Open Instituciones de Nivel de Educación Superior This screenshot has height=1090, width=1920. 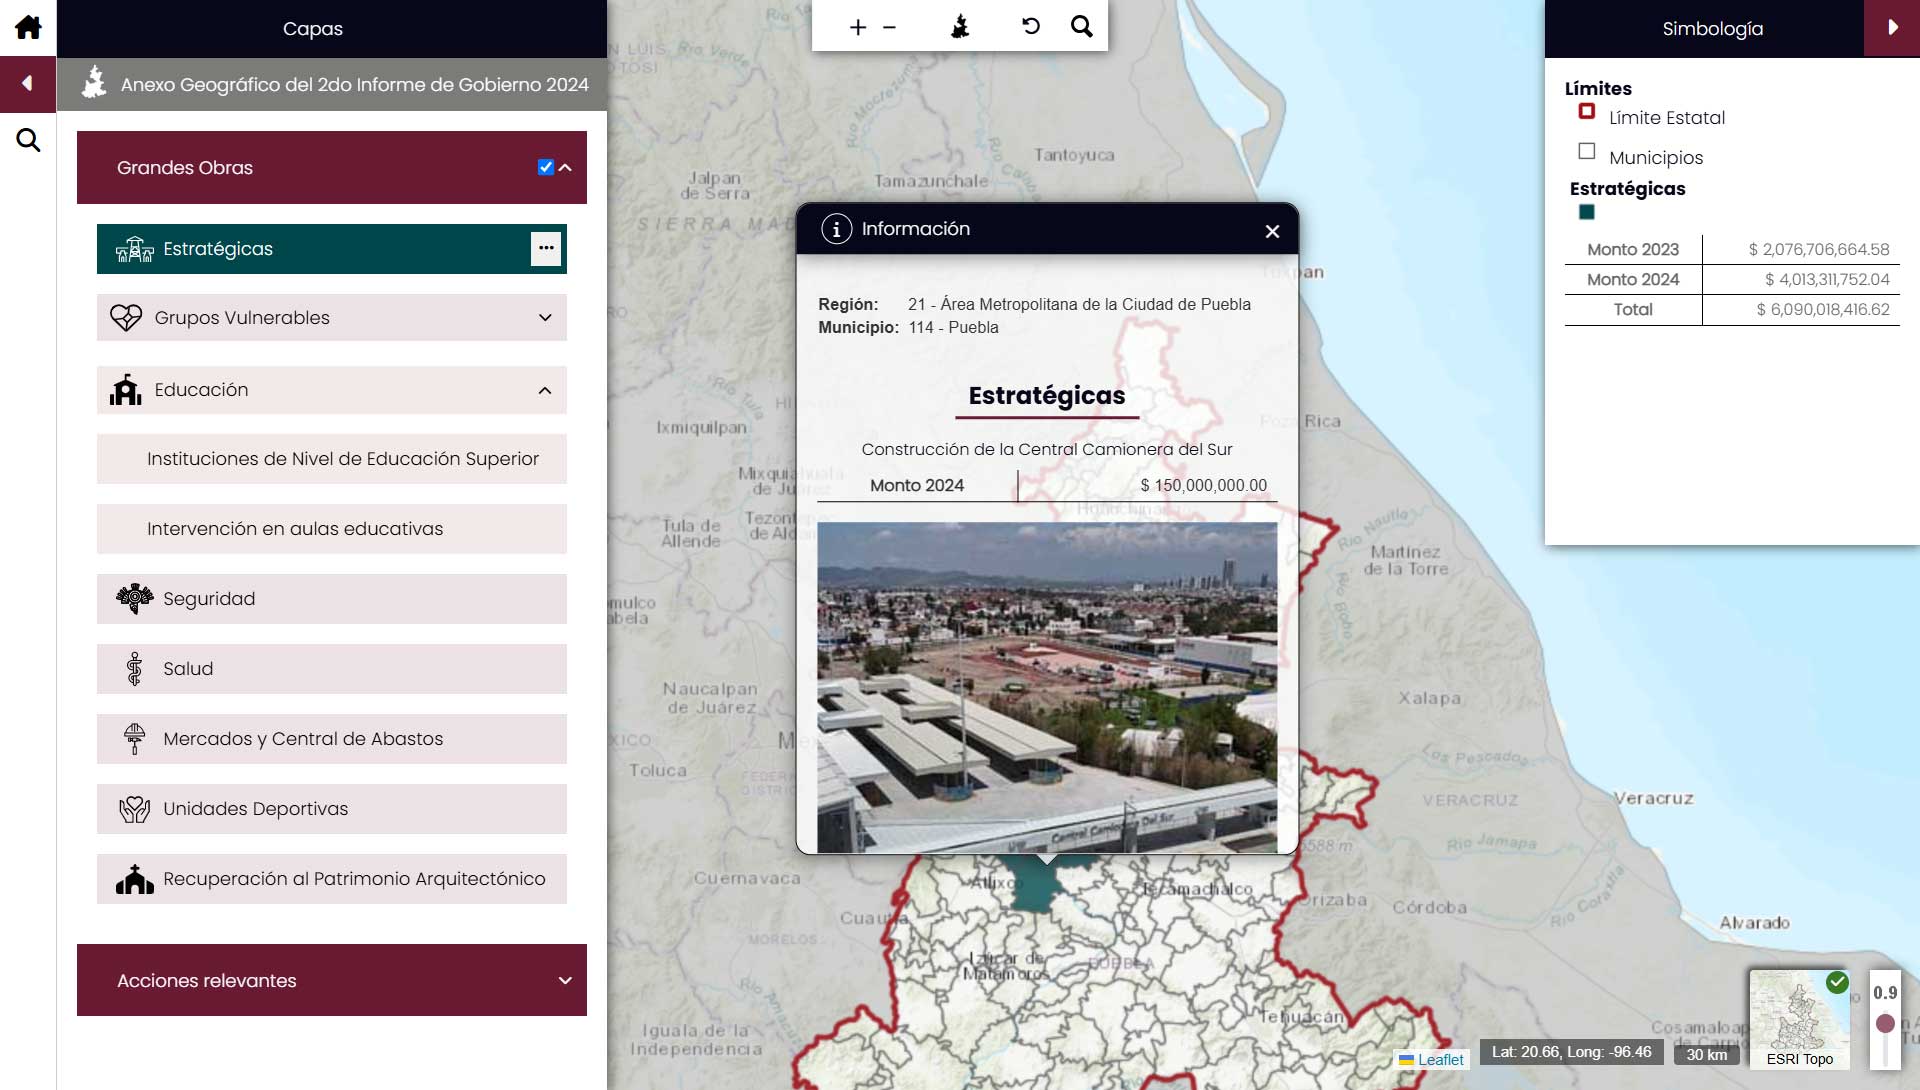point(332,459)
